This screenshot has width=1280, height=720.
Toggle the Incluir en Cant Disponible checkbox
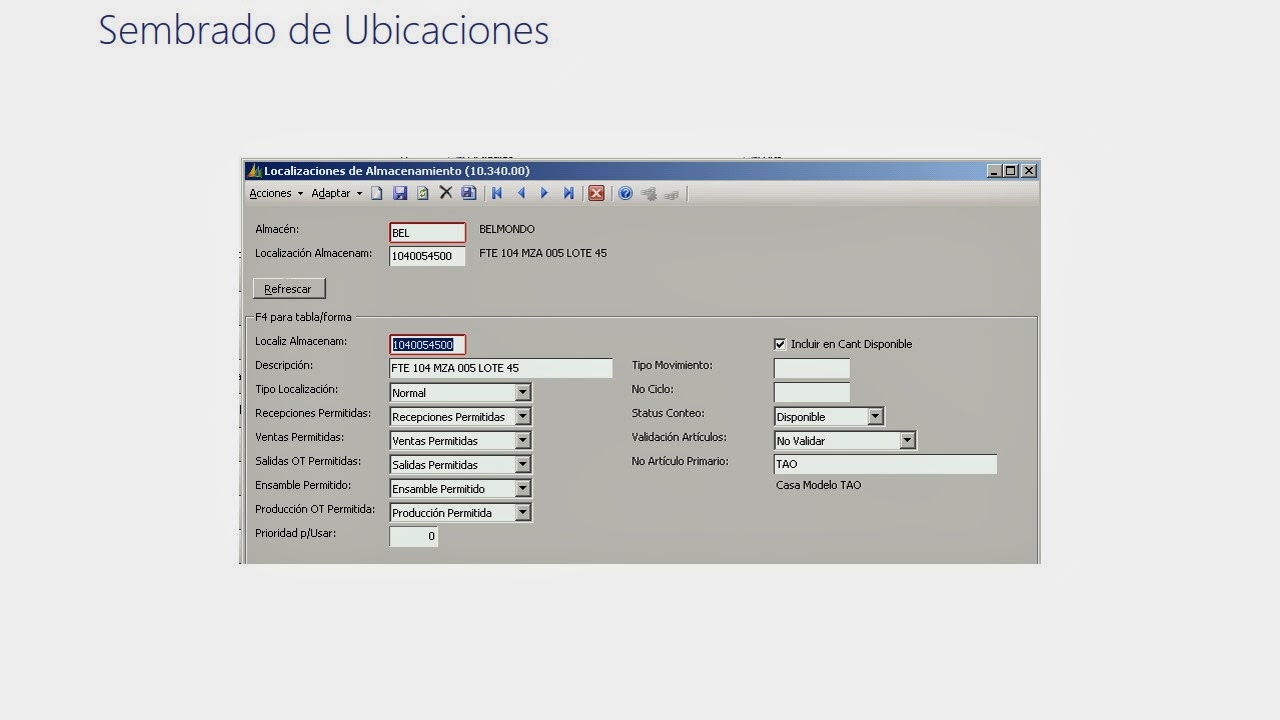779,344
